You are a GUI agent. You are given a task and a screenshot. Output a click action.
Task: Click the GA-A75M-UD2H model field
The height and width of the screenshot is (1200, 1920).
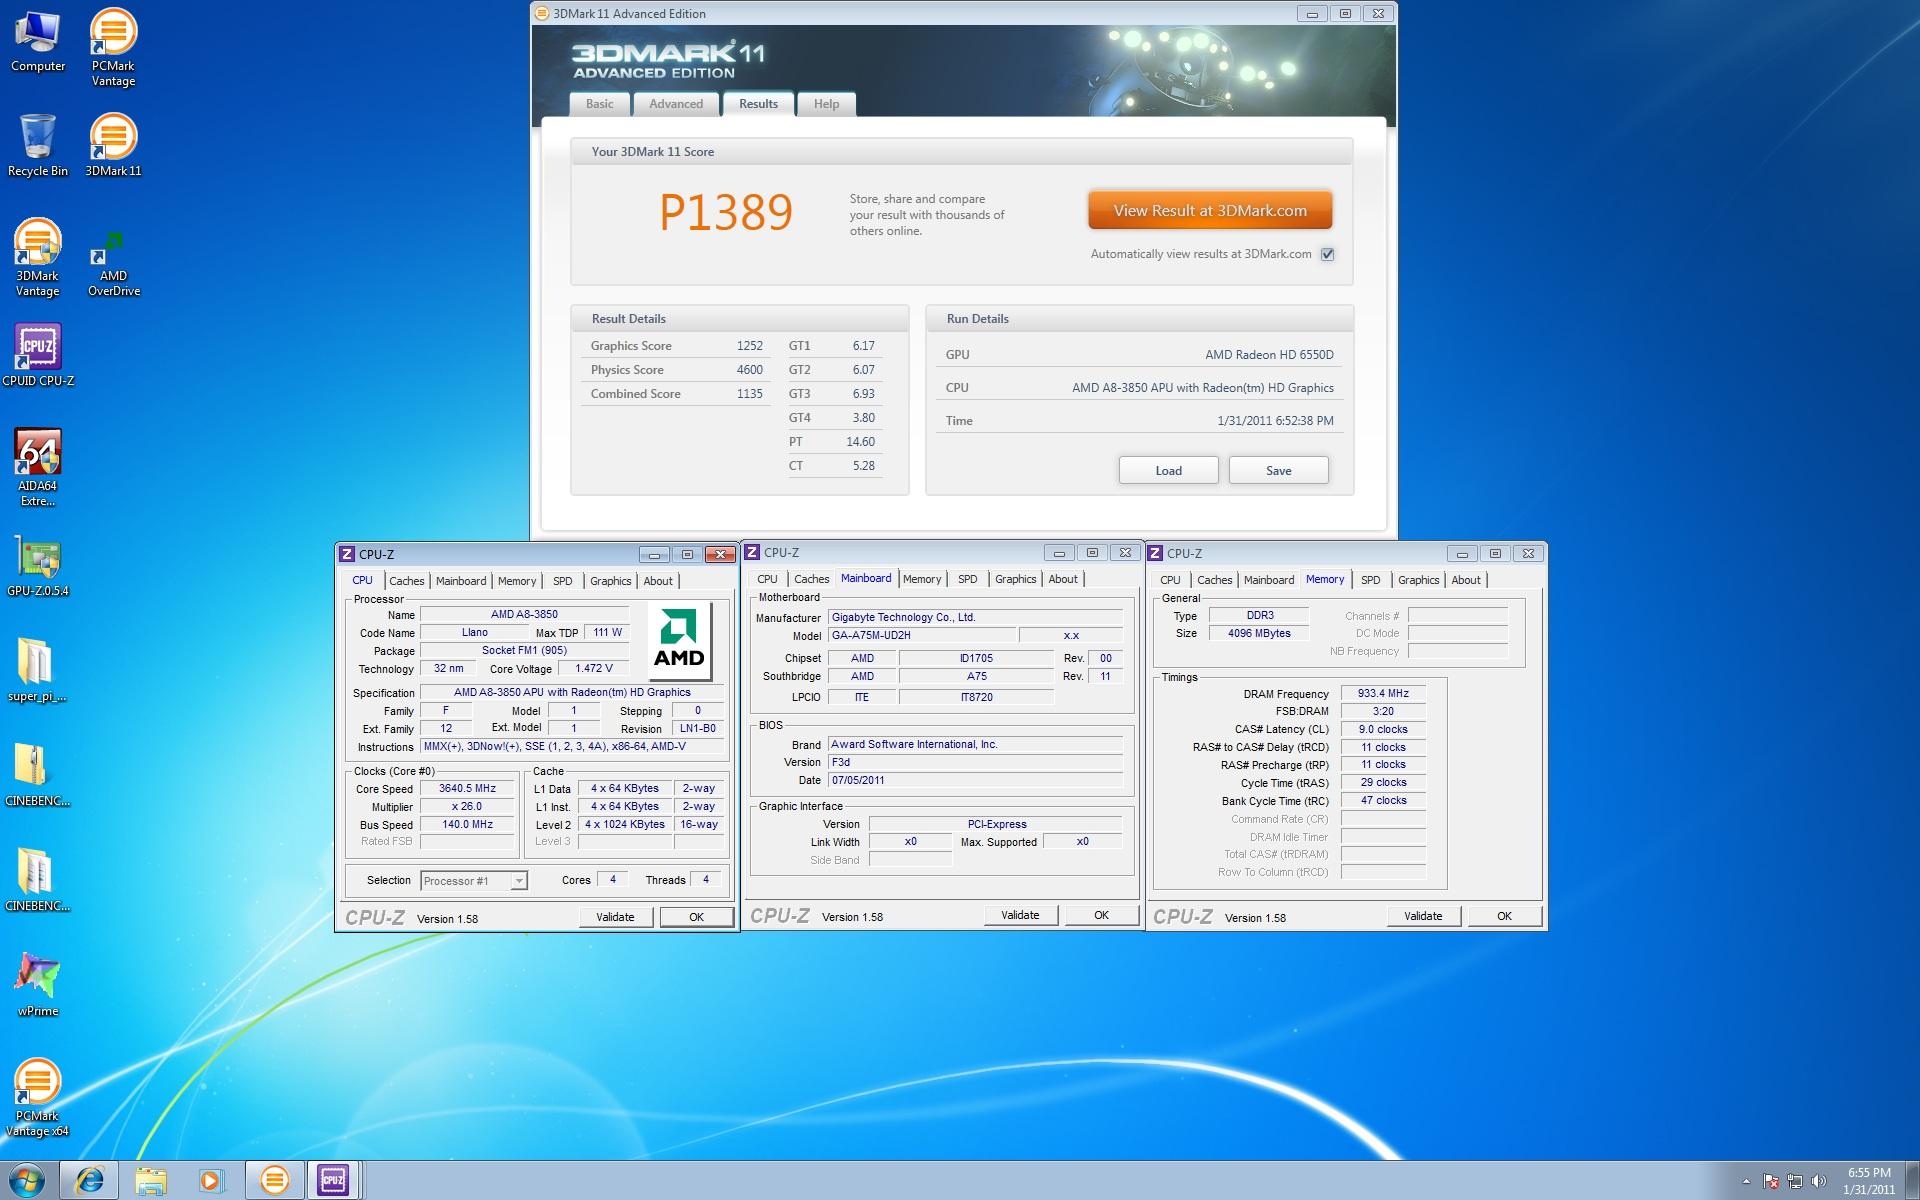coord(922,636)
